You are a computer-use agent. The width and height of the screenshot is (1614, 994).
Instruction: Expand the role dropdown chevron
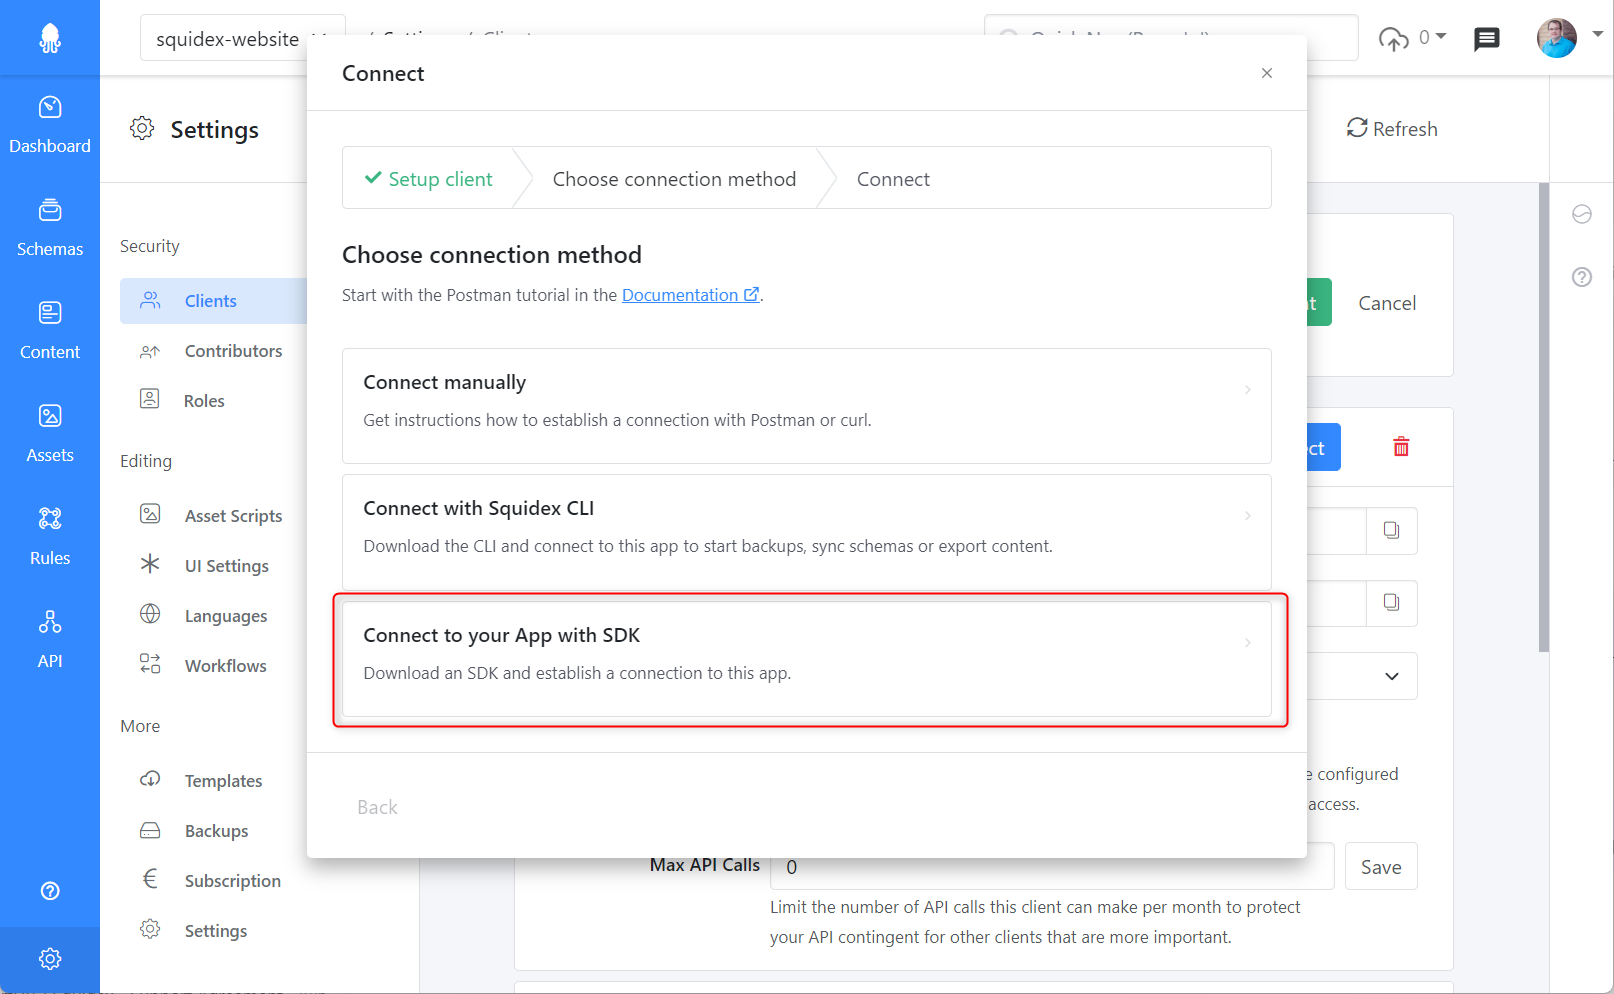(x=1391, y=676)
